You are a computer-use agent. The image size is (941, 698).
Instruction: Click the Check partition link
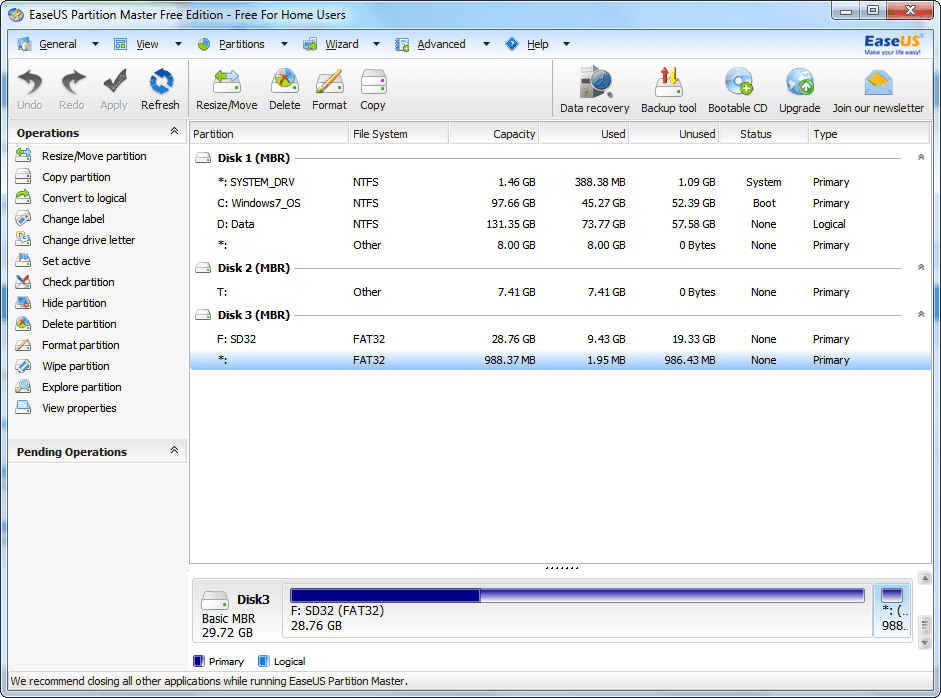click(x=78, y=282)
